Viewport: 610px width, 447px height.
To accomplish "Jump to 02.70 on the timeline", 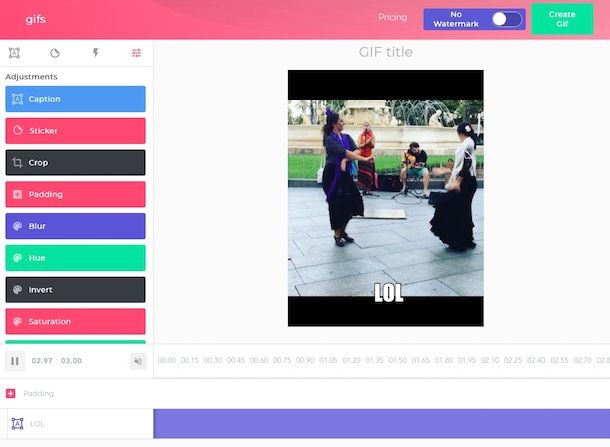I will click(582, 360).
